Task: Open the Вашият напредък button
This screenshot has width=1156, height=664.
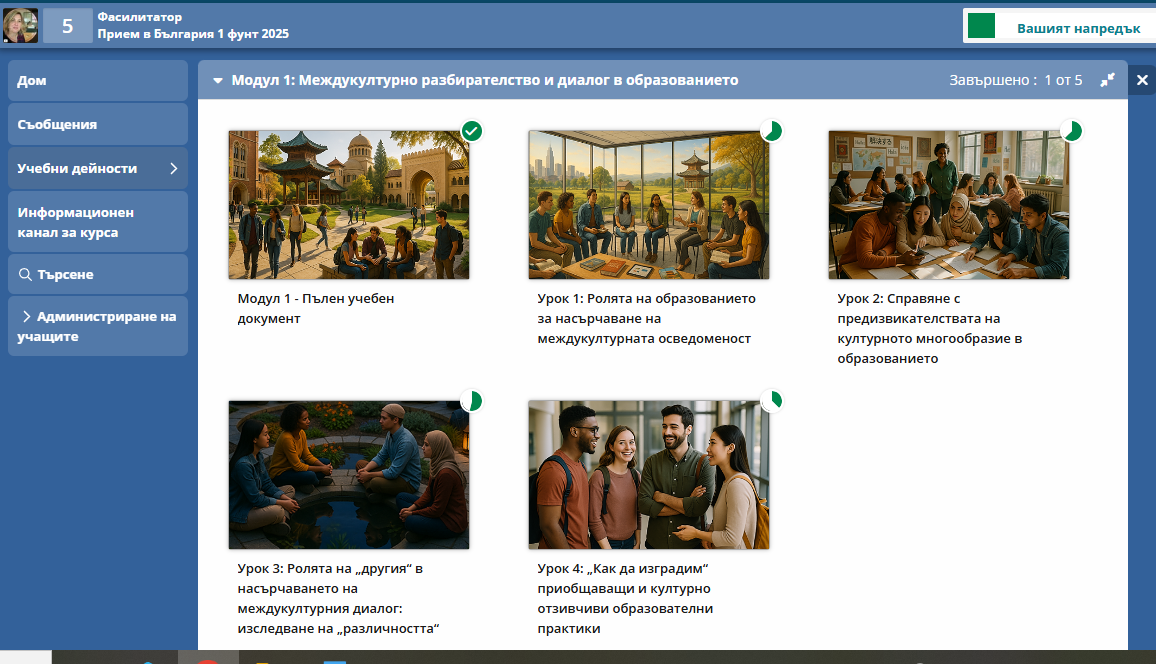Action: tap(1058, 28)
